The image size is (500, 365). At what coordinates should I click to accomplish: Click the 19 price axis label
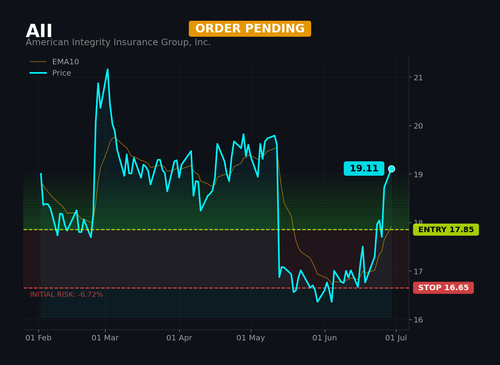click(x=418, y=174)
